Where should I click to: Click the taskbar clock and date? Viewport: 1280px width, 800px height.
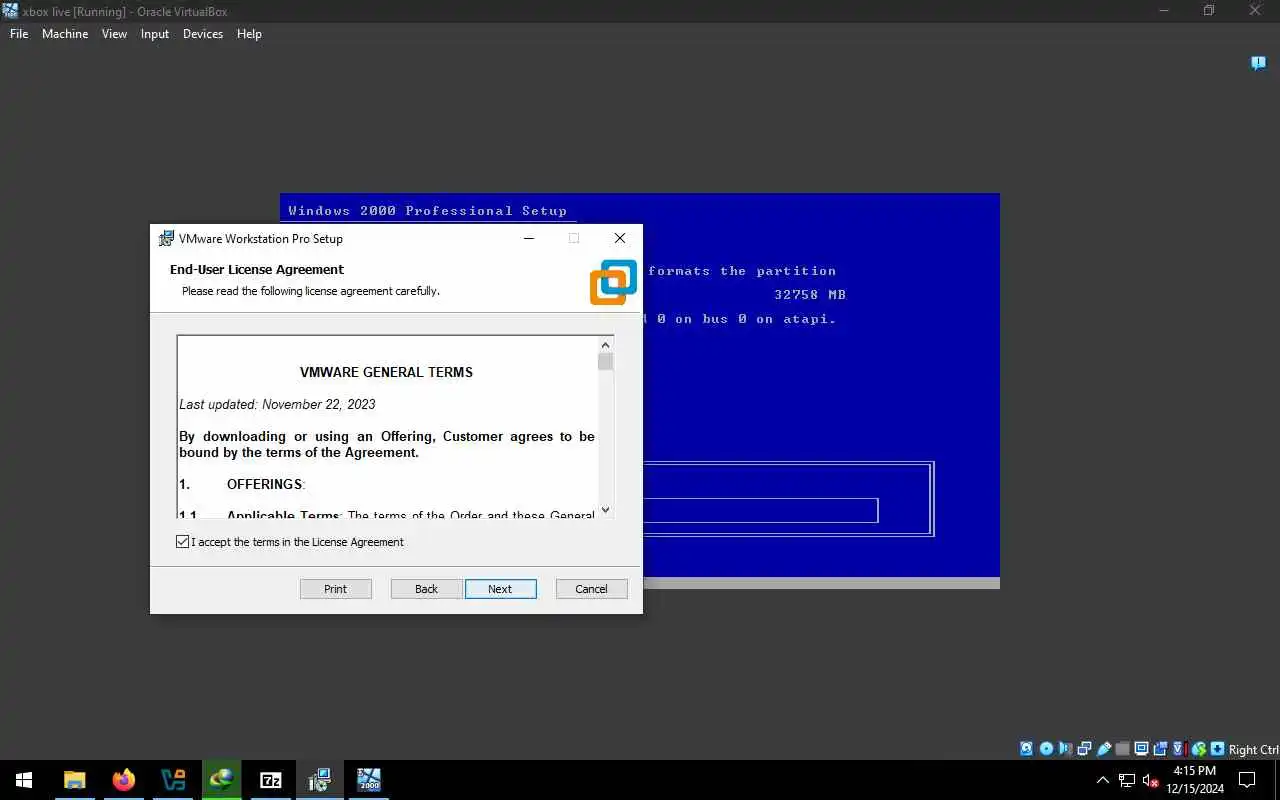coord(1194,780)
